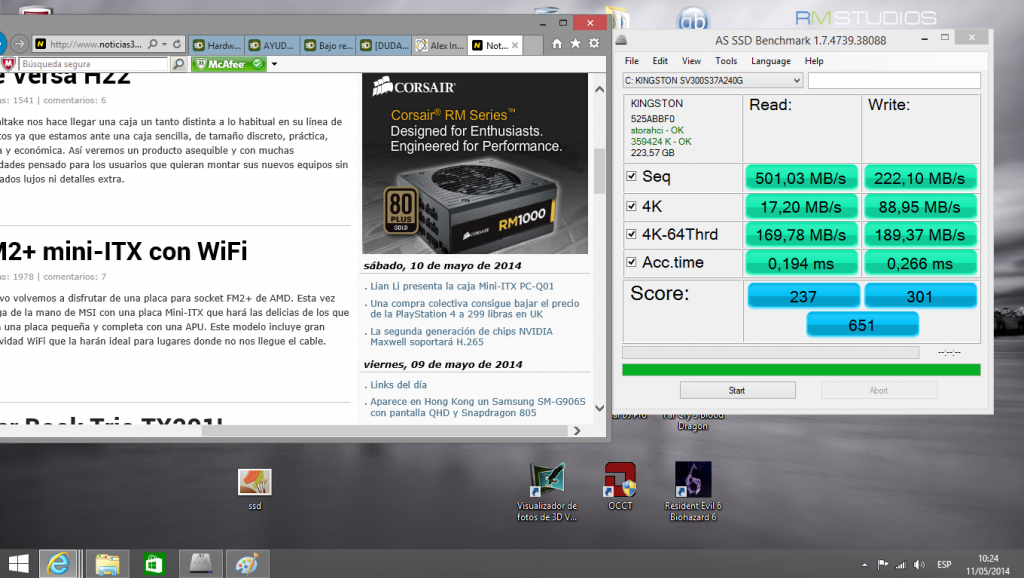Open browser Home icon
The image size is (1024, 578).
coord(556,44)
